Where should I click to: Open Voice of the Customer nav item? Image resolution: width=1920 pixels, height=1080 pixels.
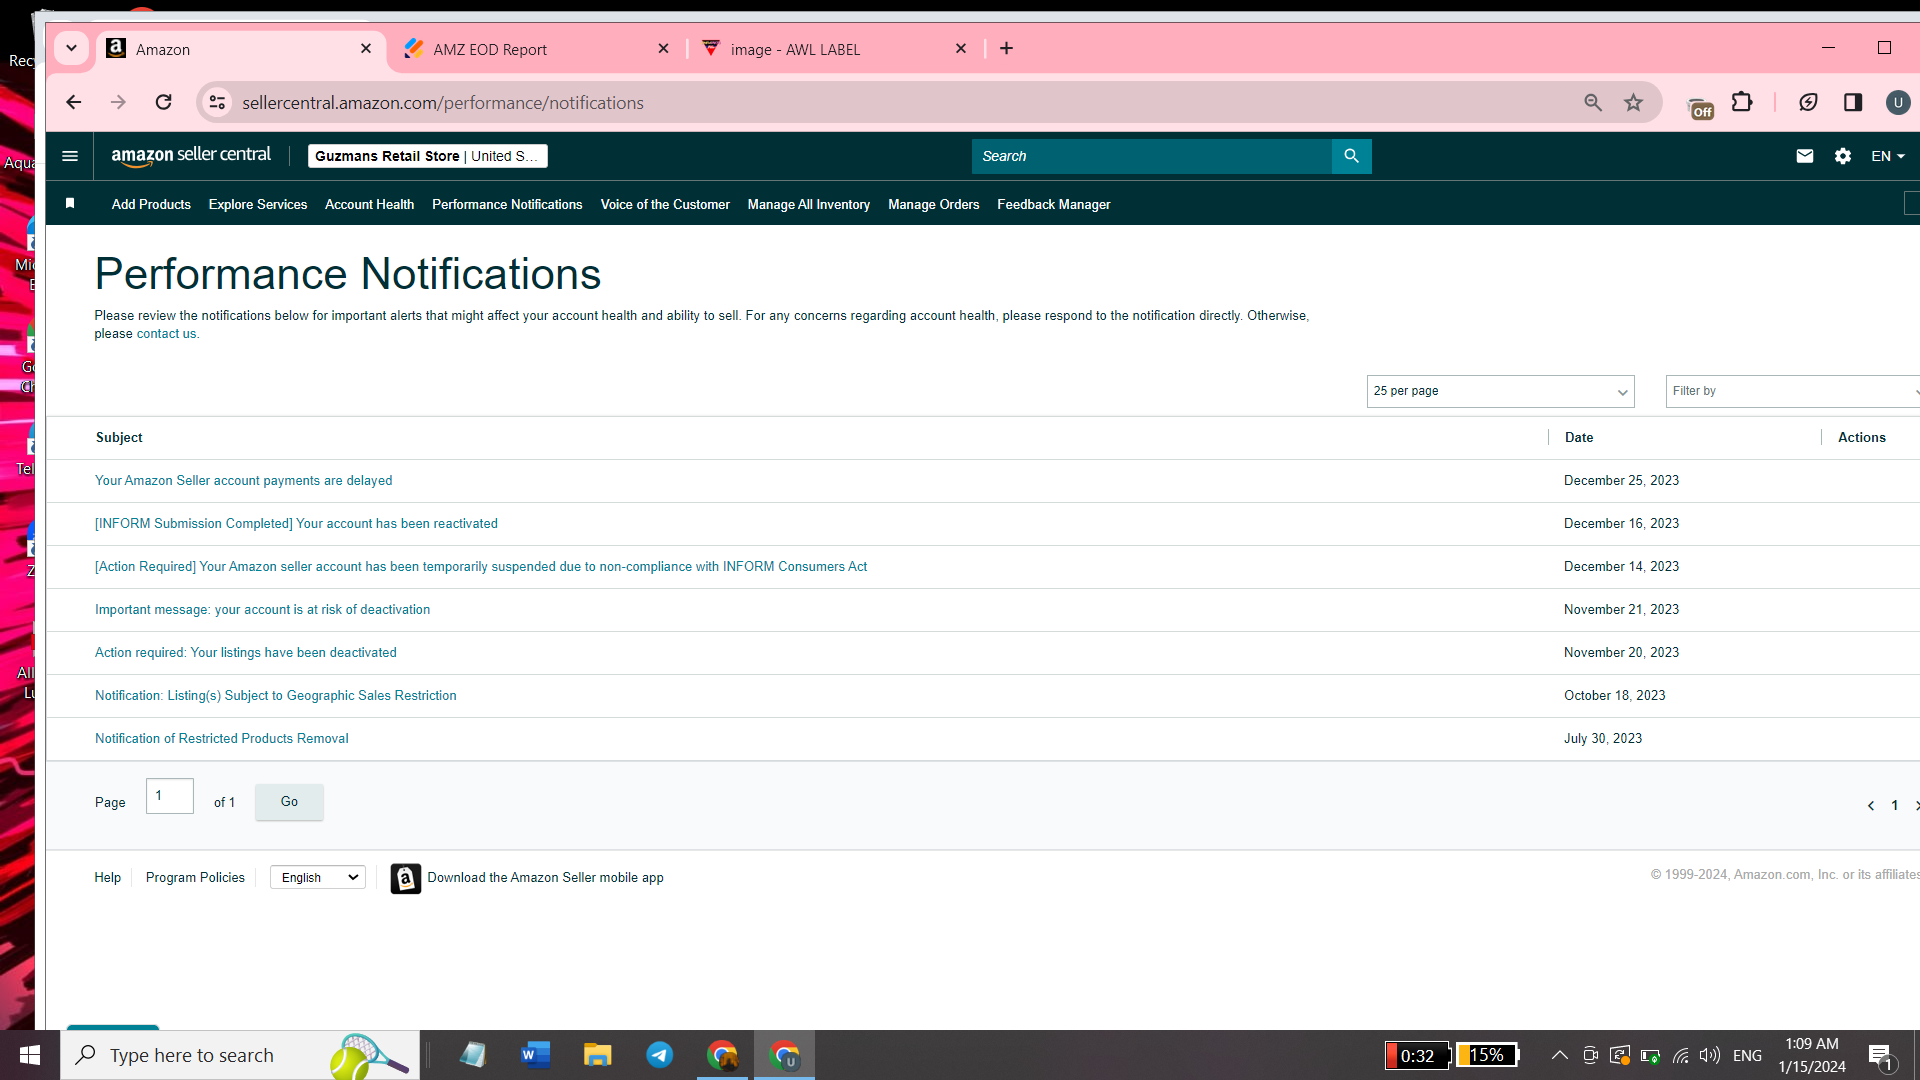tap(665, 204)
